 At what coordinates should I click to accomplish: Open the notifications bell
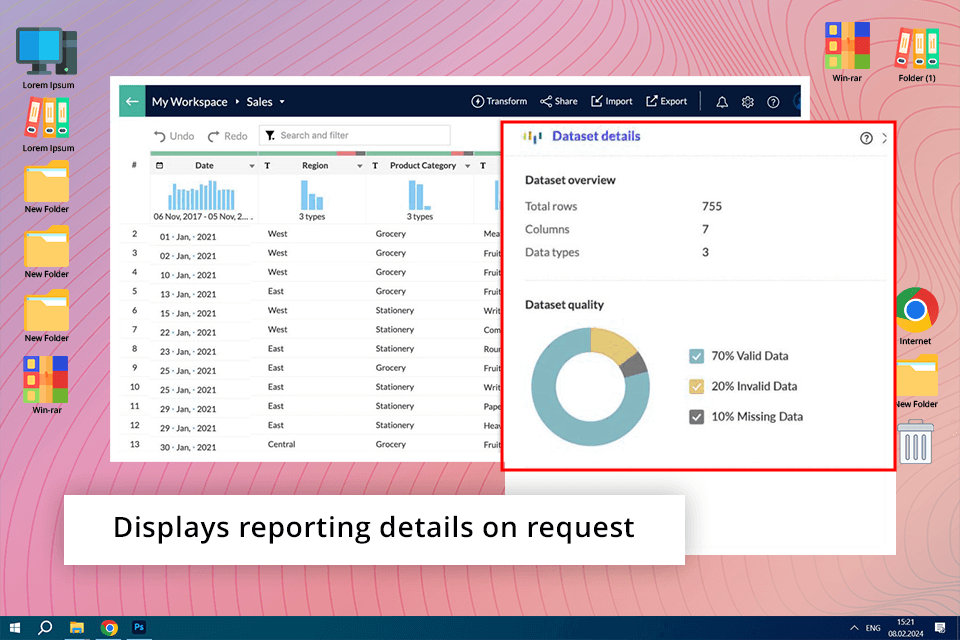pyautogui.click(x=721, y=101)
